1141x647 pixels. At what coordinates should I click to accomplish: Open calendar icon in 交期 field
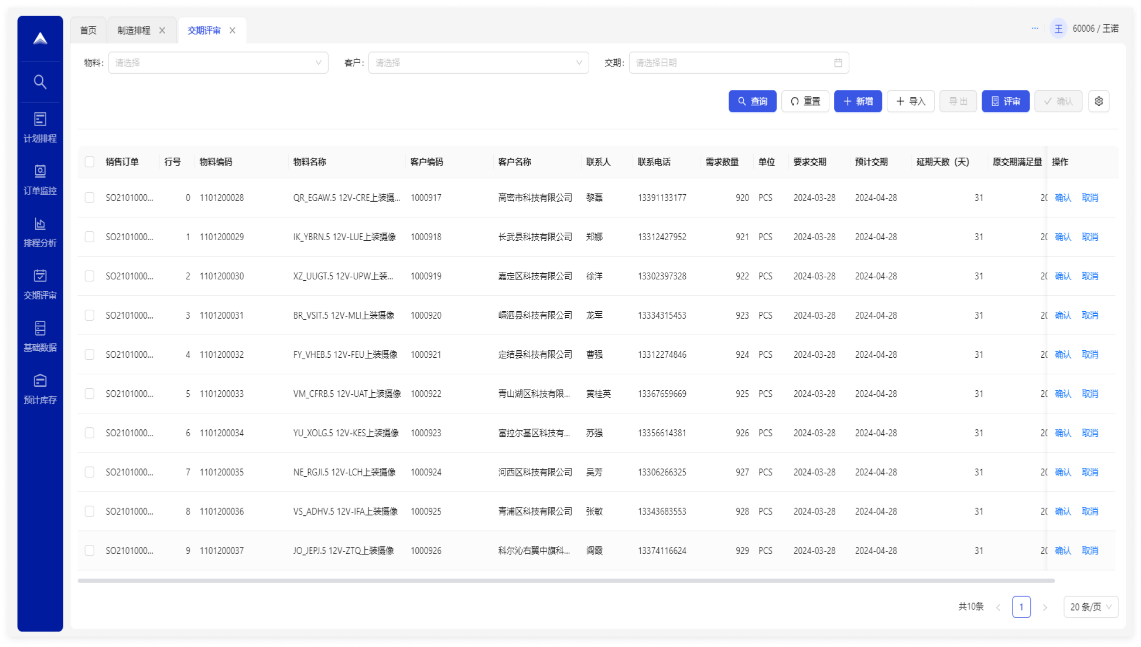[x=838, y=63]
